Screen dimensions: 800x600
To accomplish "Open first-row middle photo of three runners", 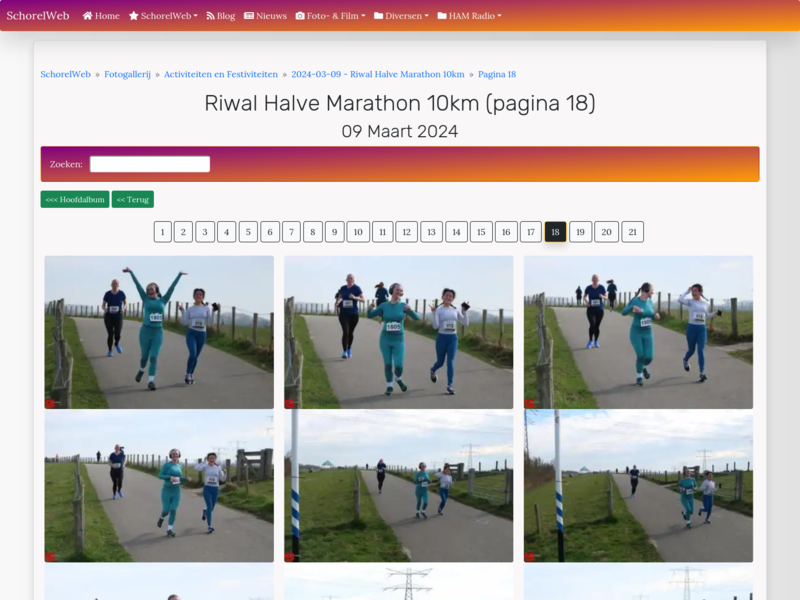I will [x=398, y=332].
